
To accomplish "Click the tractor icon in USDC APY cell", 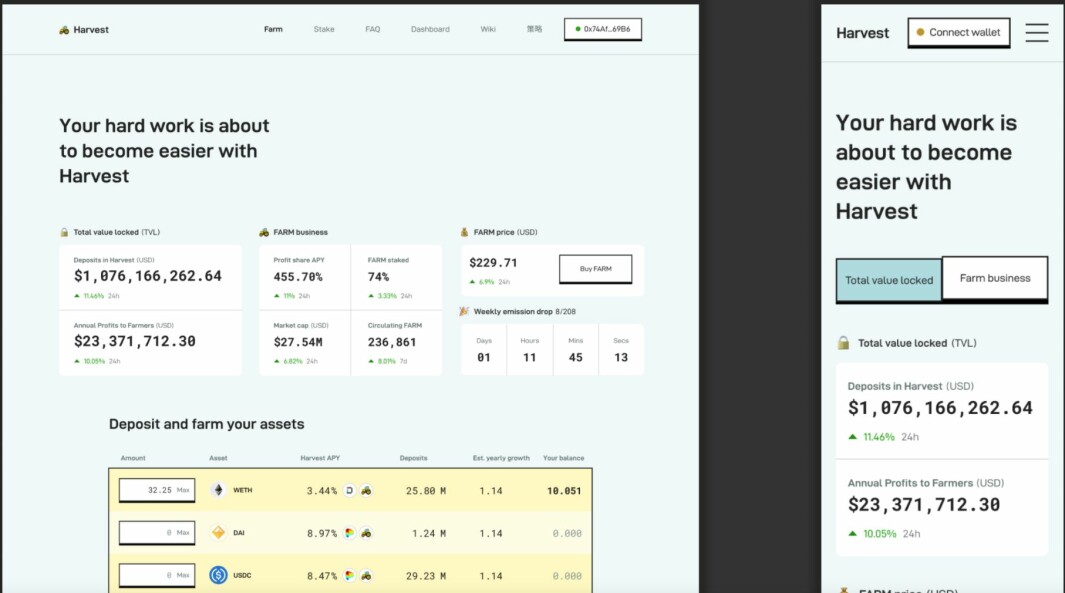I will [x=366, y=576].
